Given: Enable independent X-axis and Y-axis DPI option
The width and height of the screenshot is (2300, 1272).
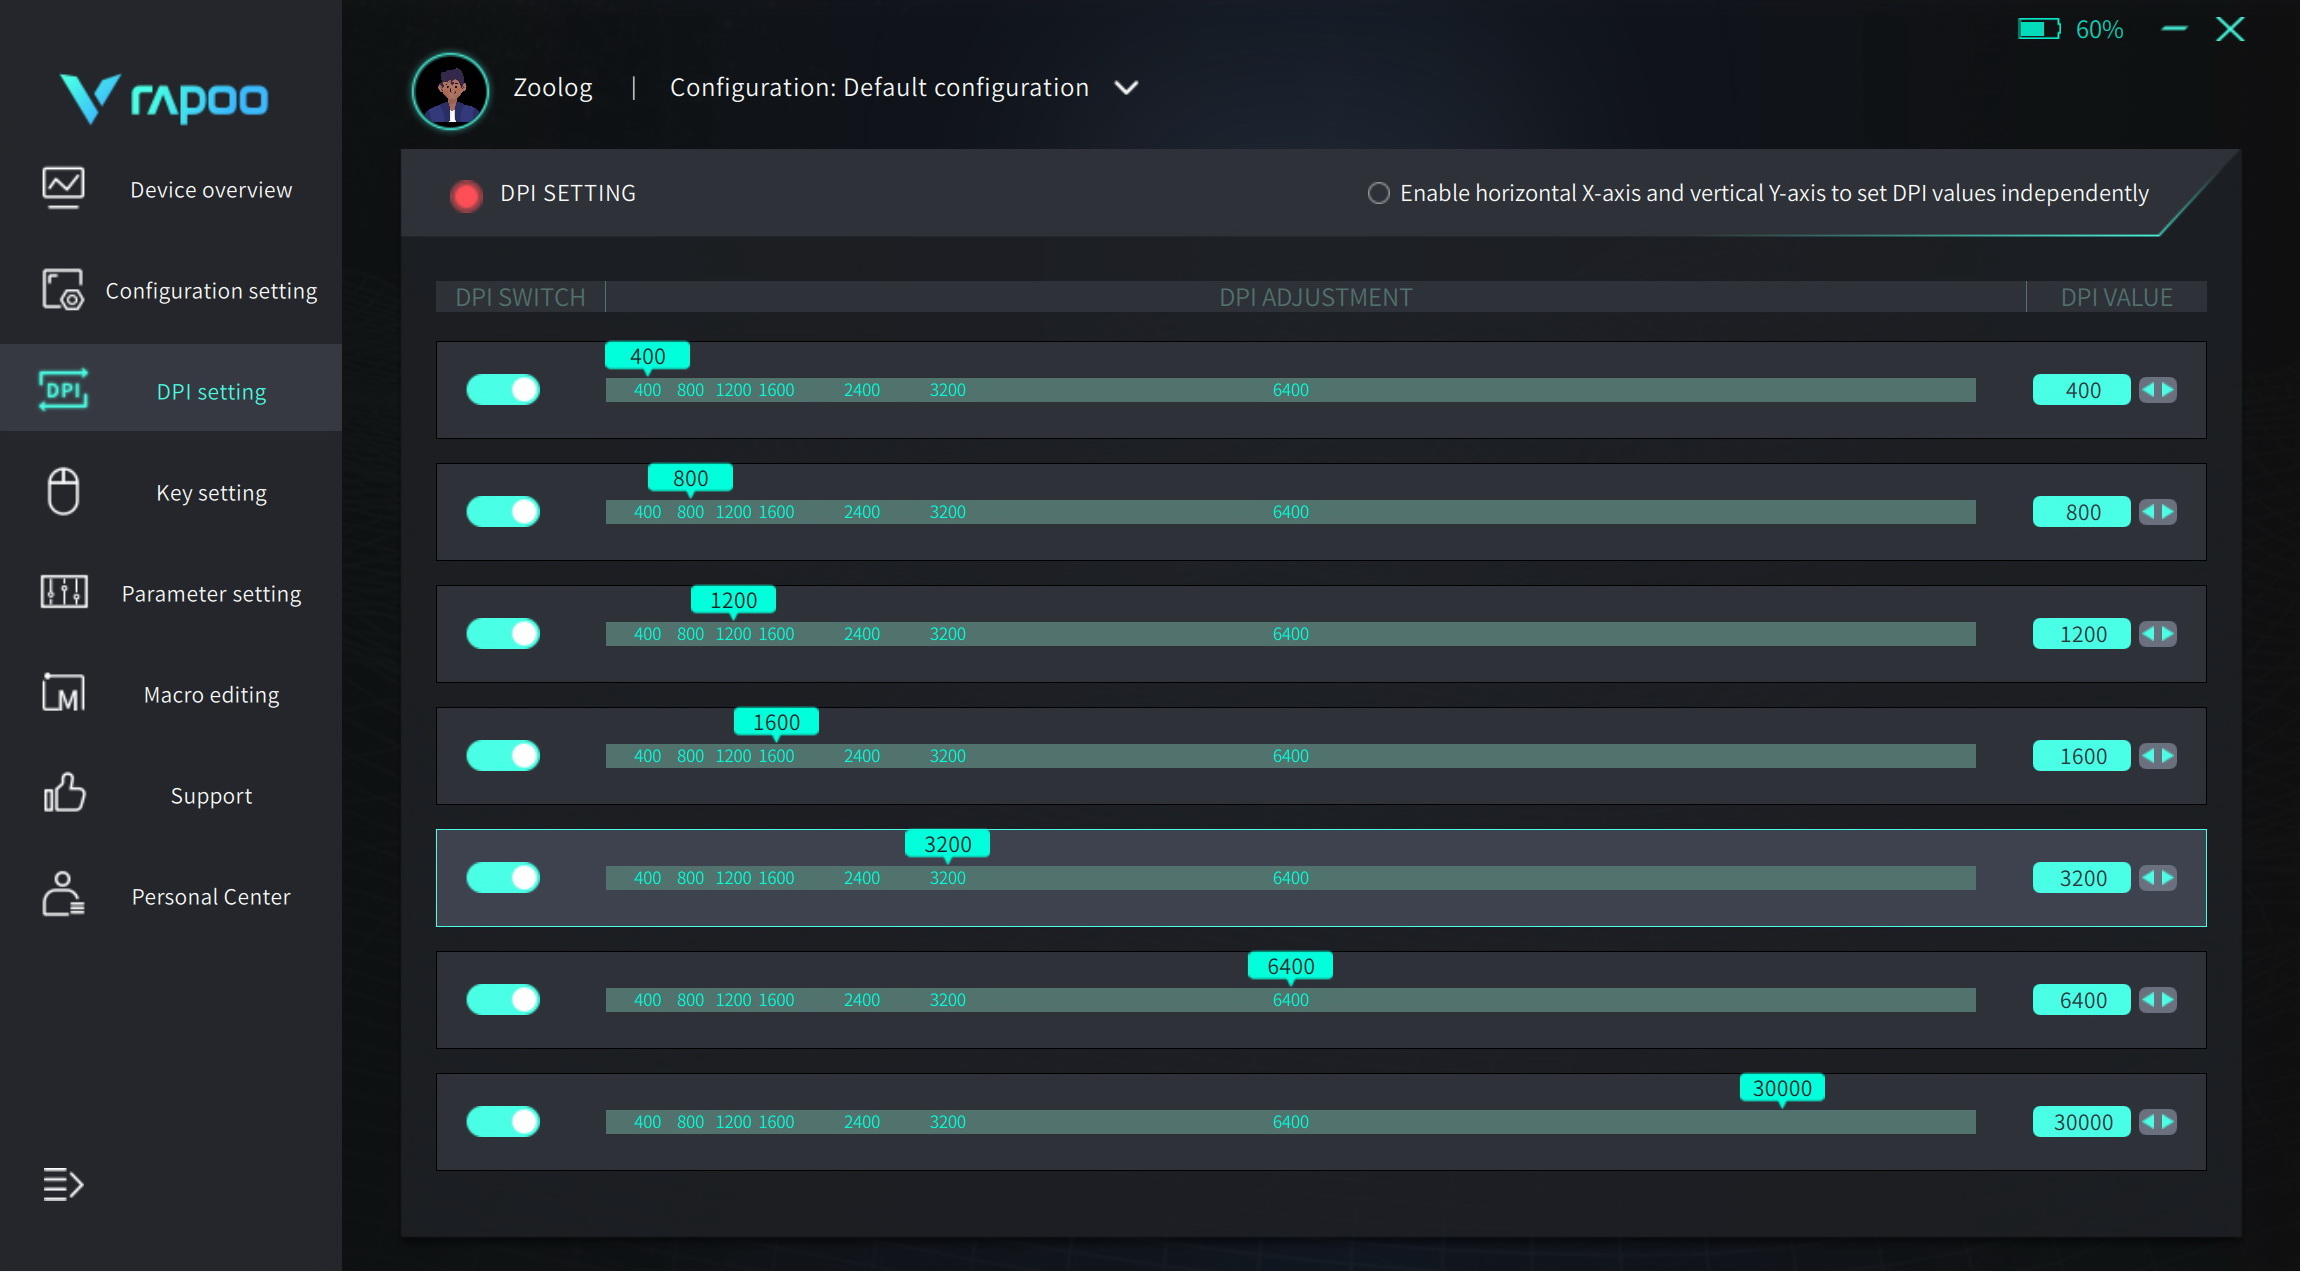Looking at the screenshot, I should (x=1378, y=193).
